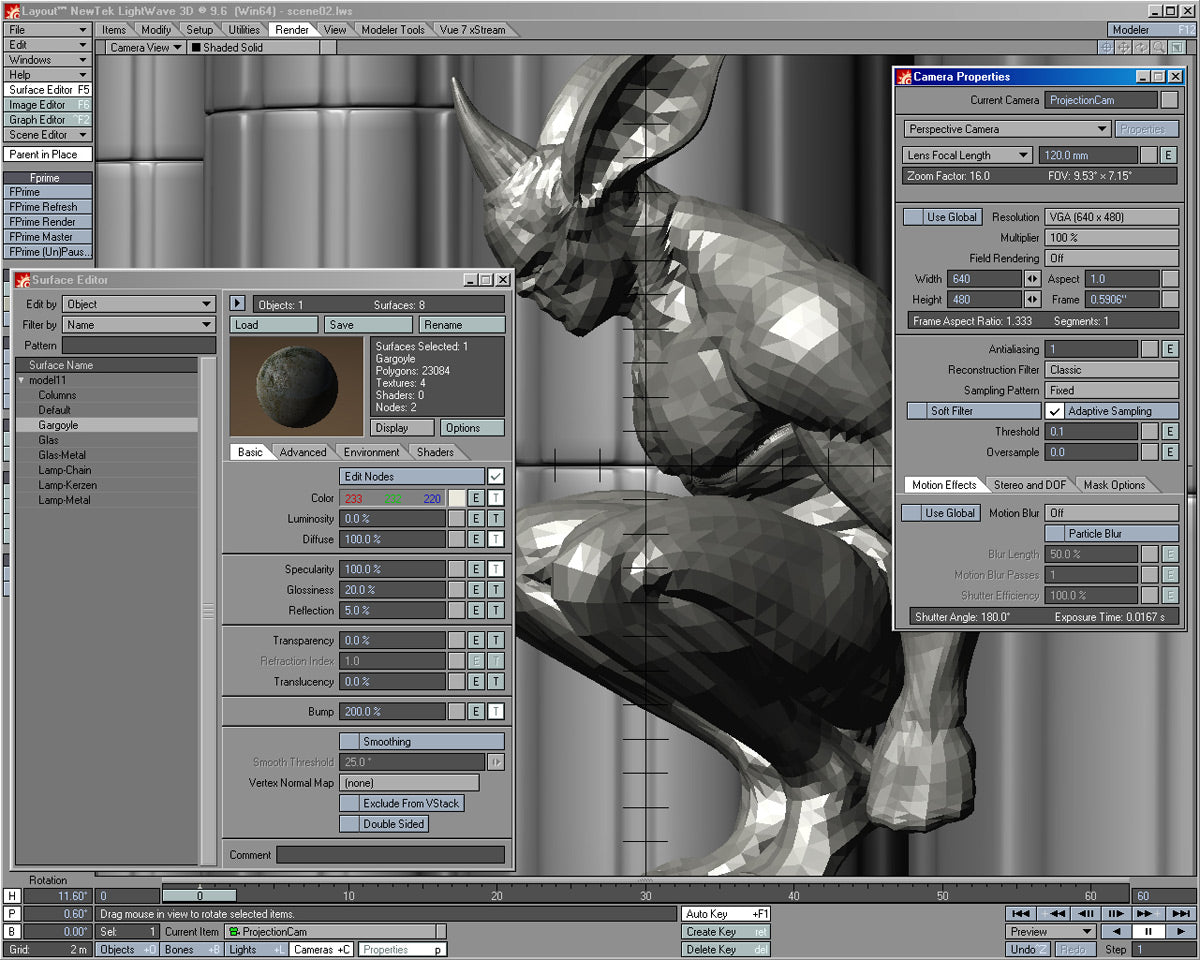Image resolution: width=1200 pixels, height=960 pixels.
Task: Open the Stereo and DOF tab
Action: tap(1029, 485)
